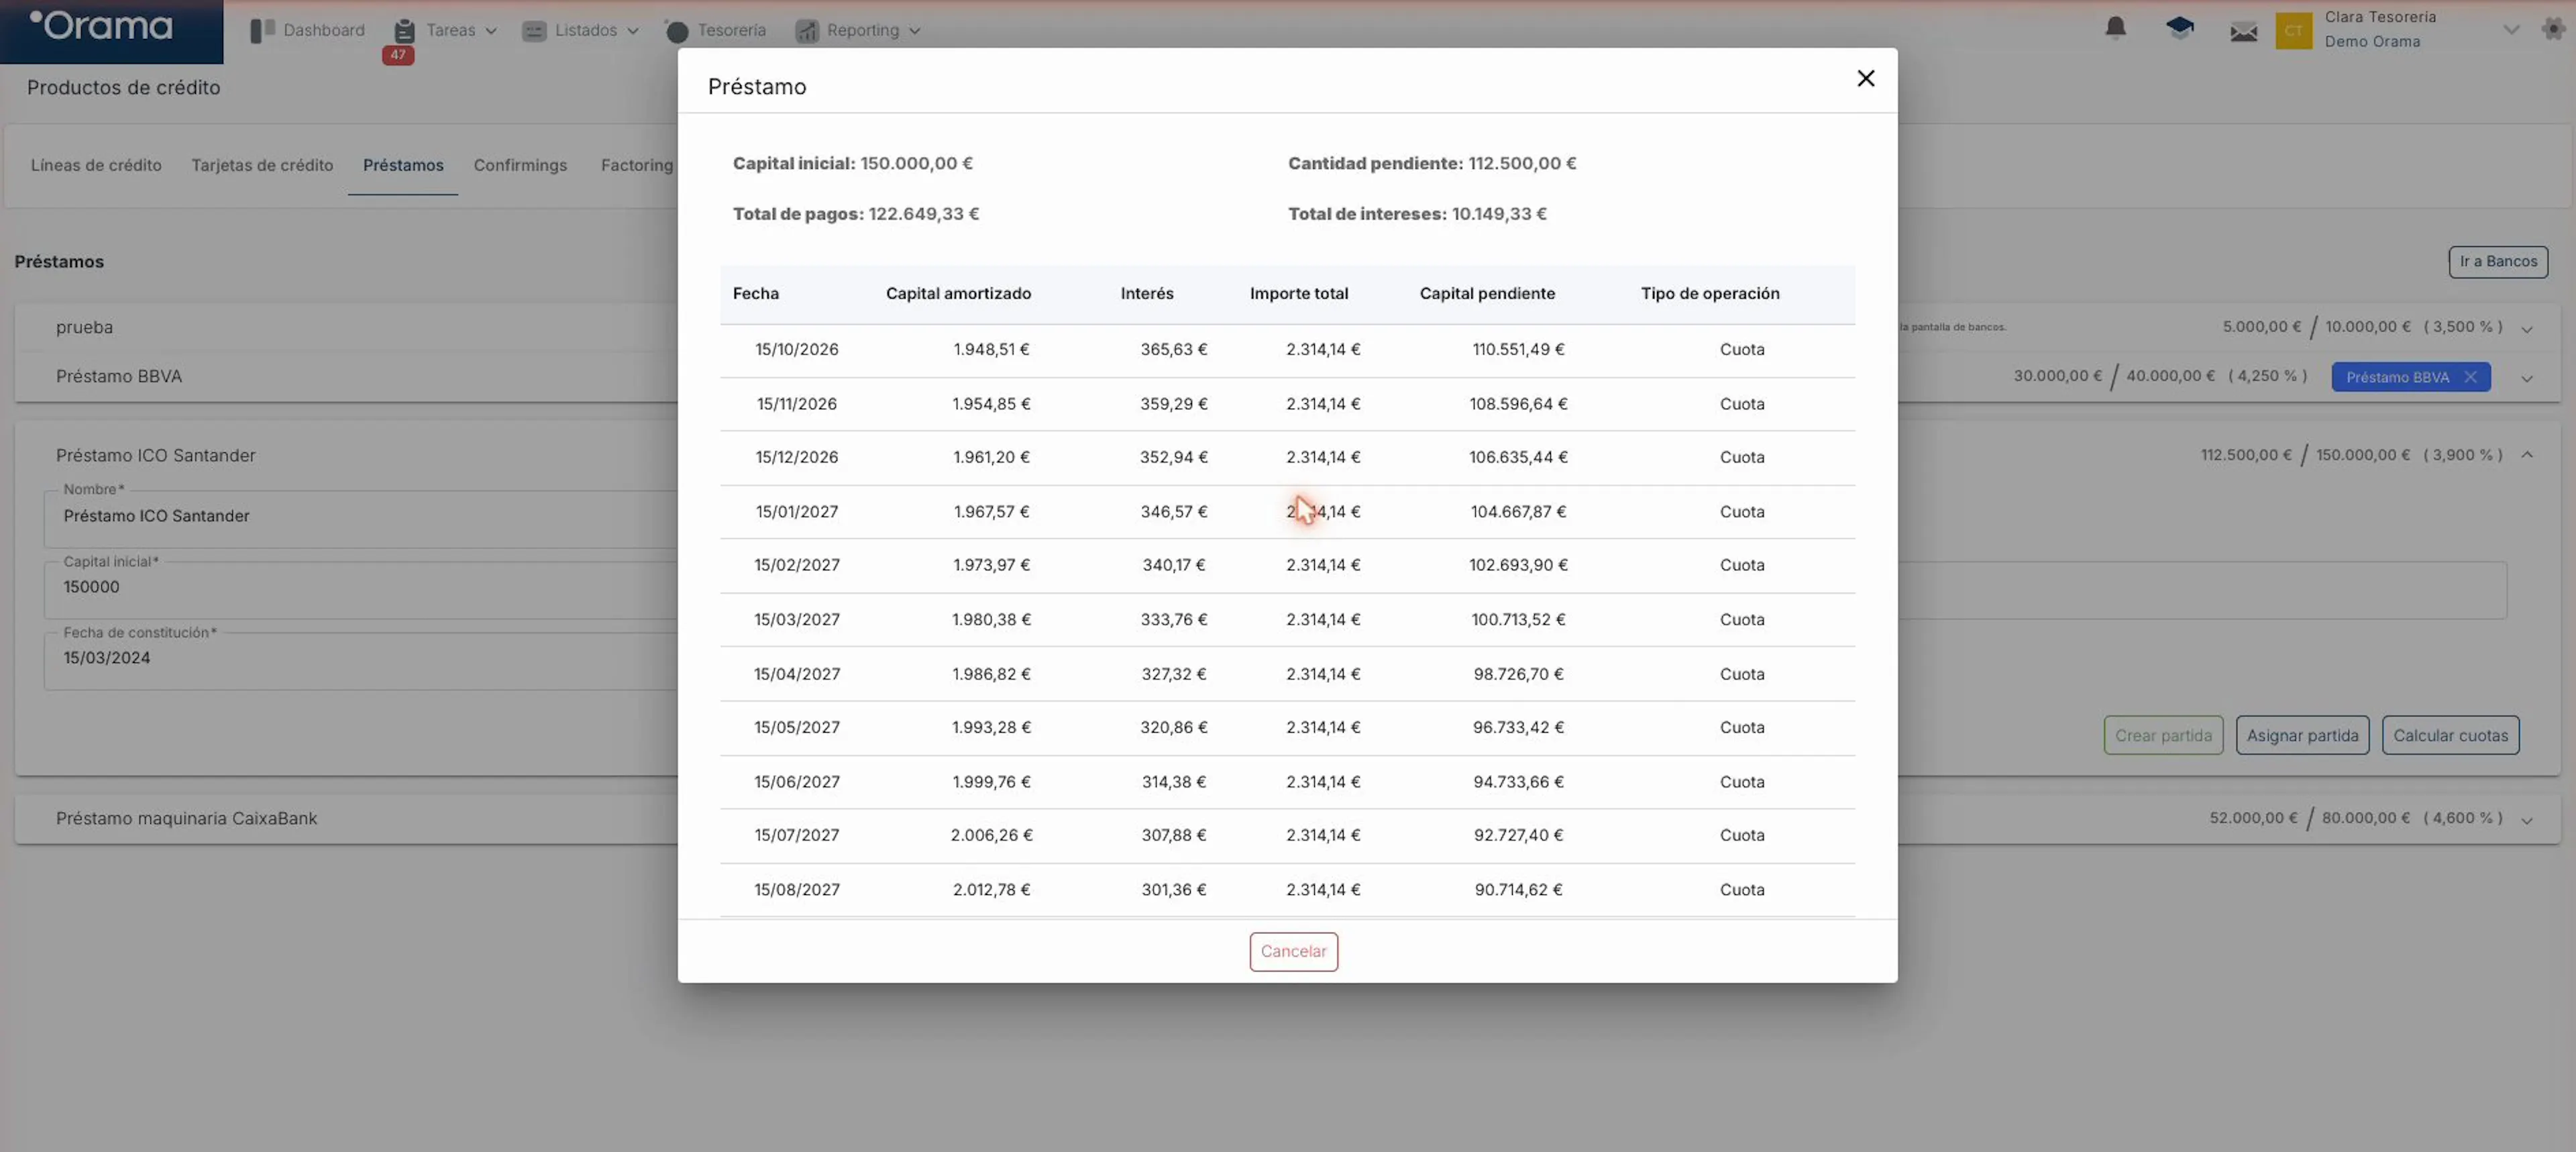Click the Fecha de constitución field
The height and width of the screenshot is (1152, 2576).
360,660
